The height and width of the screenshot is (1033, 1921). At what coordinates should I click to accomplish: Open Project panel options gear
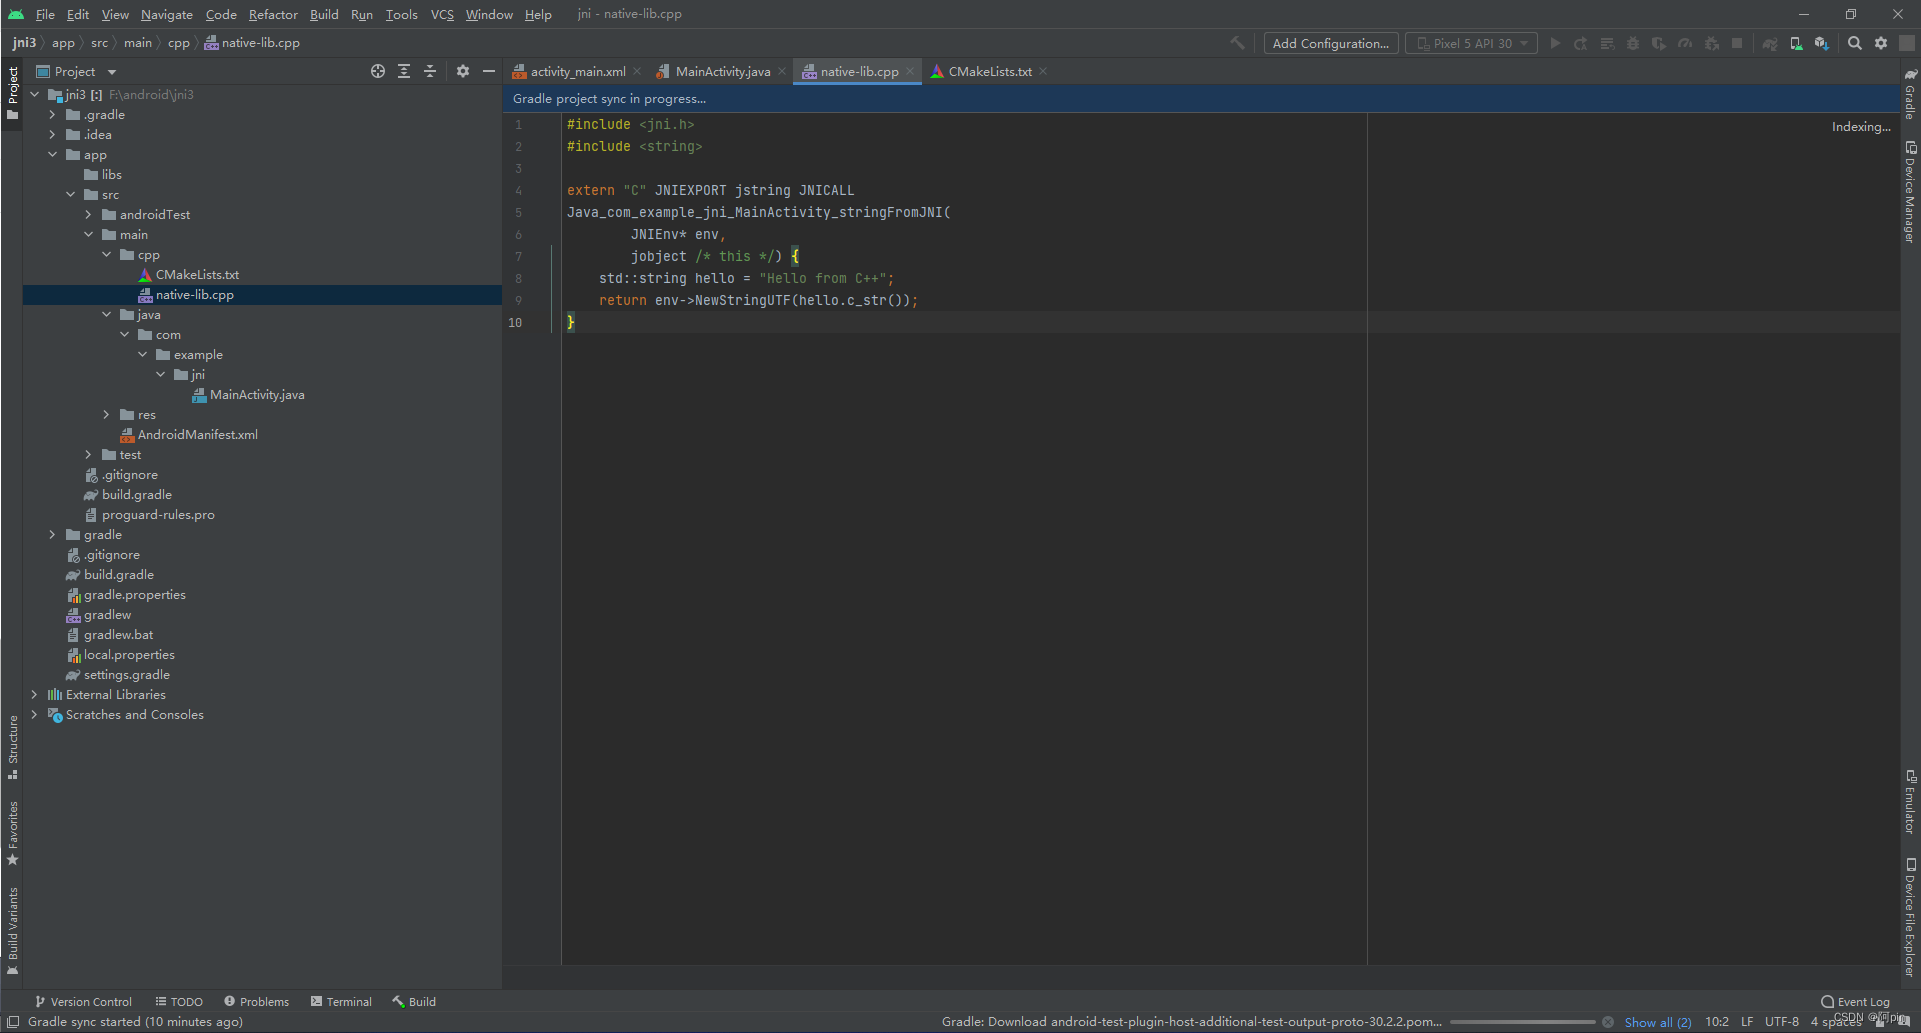(x=463, y=71)
